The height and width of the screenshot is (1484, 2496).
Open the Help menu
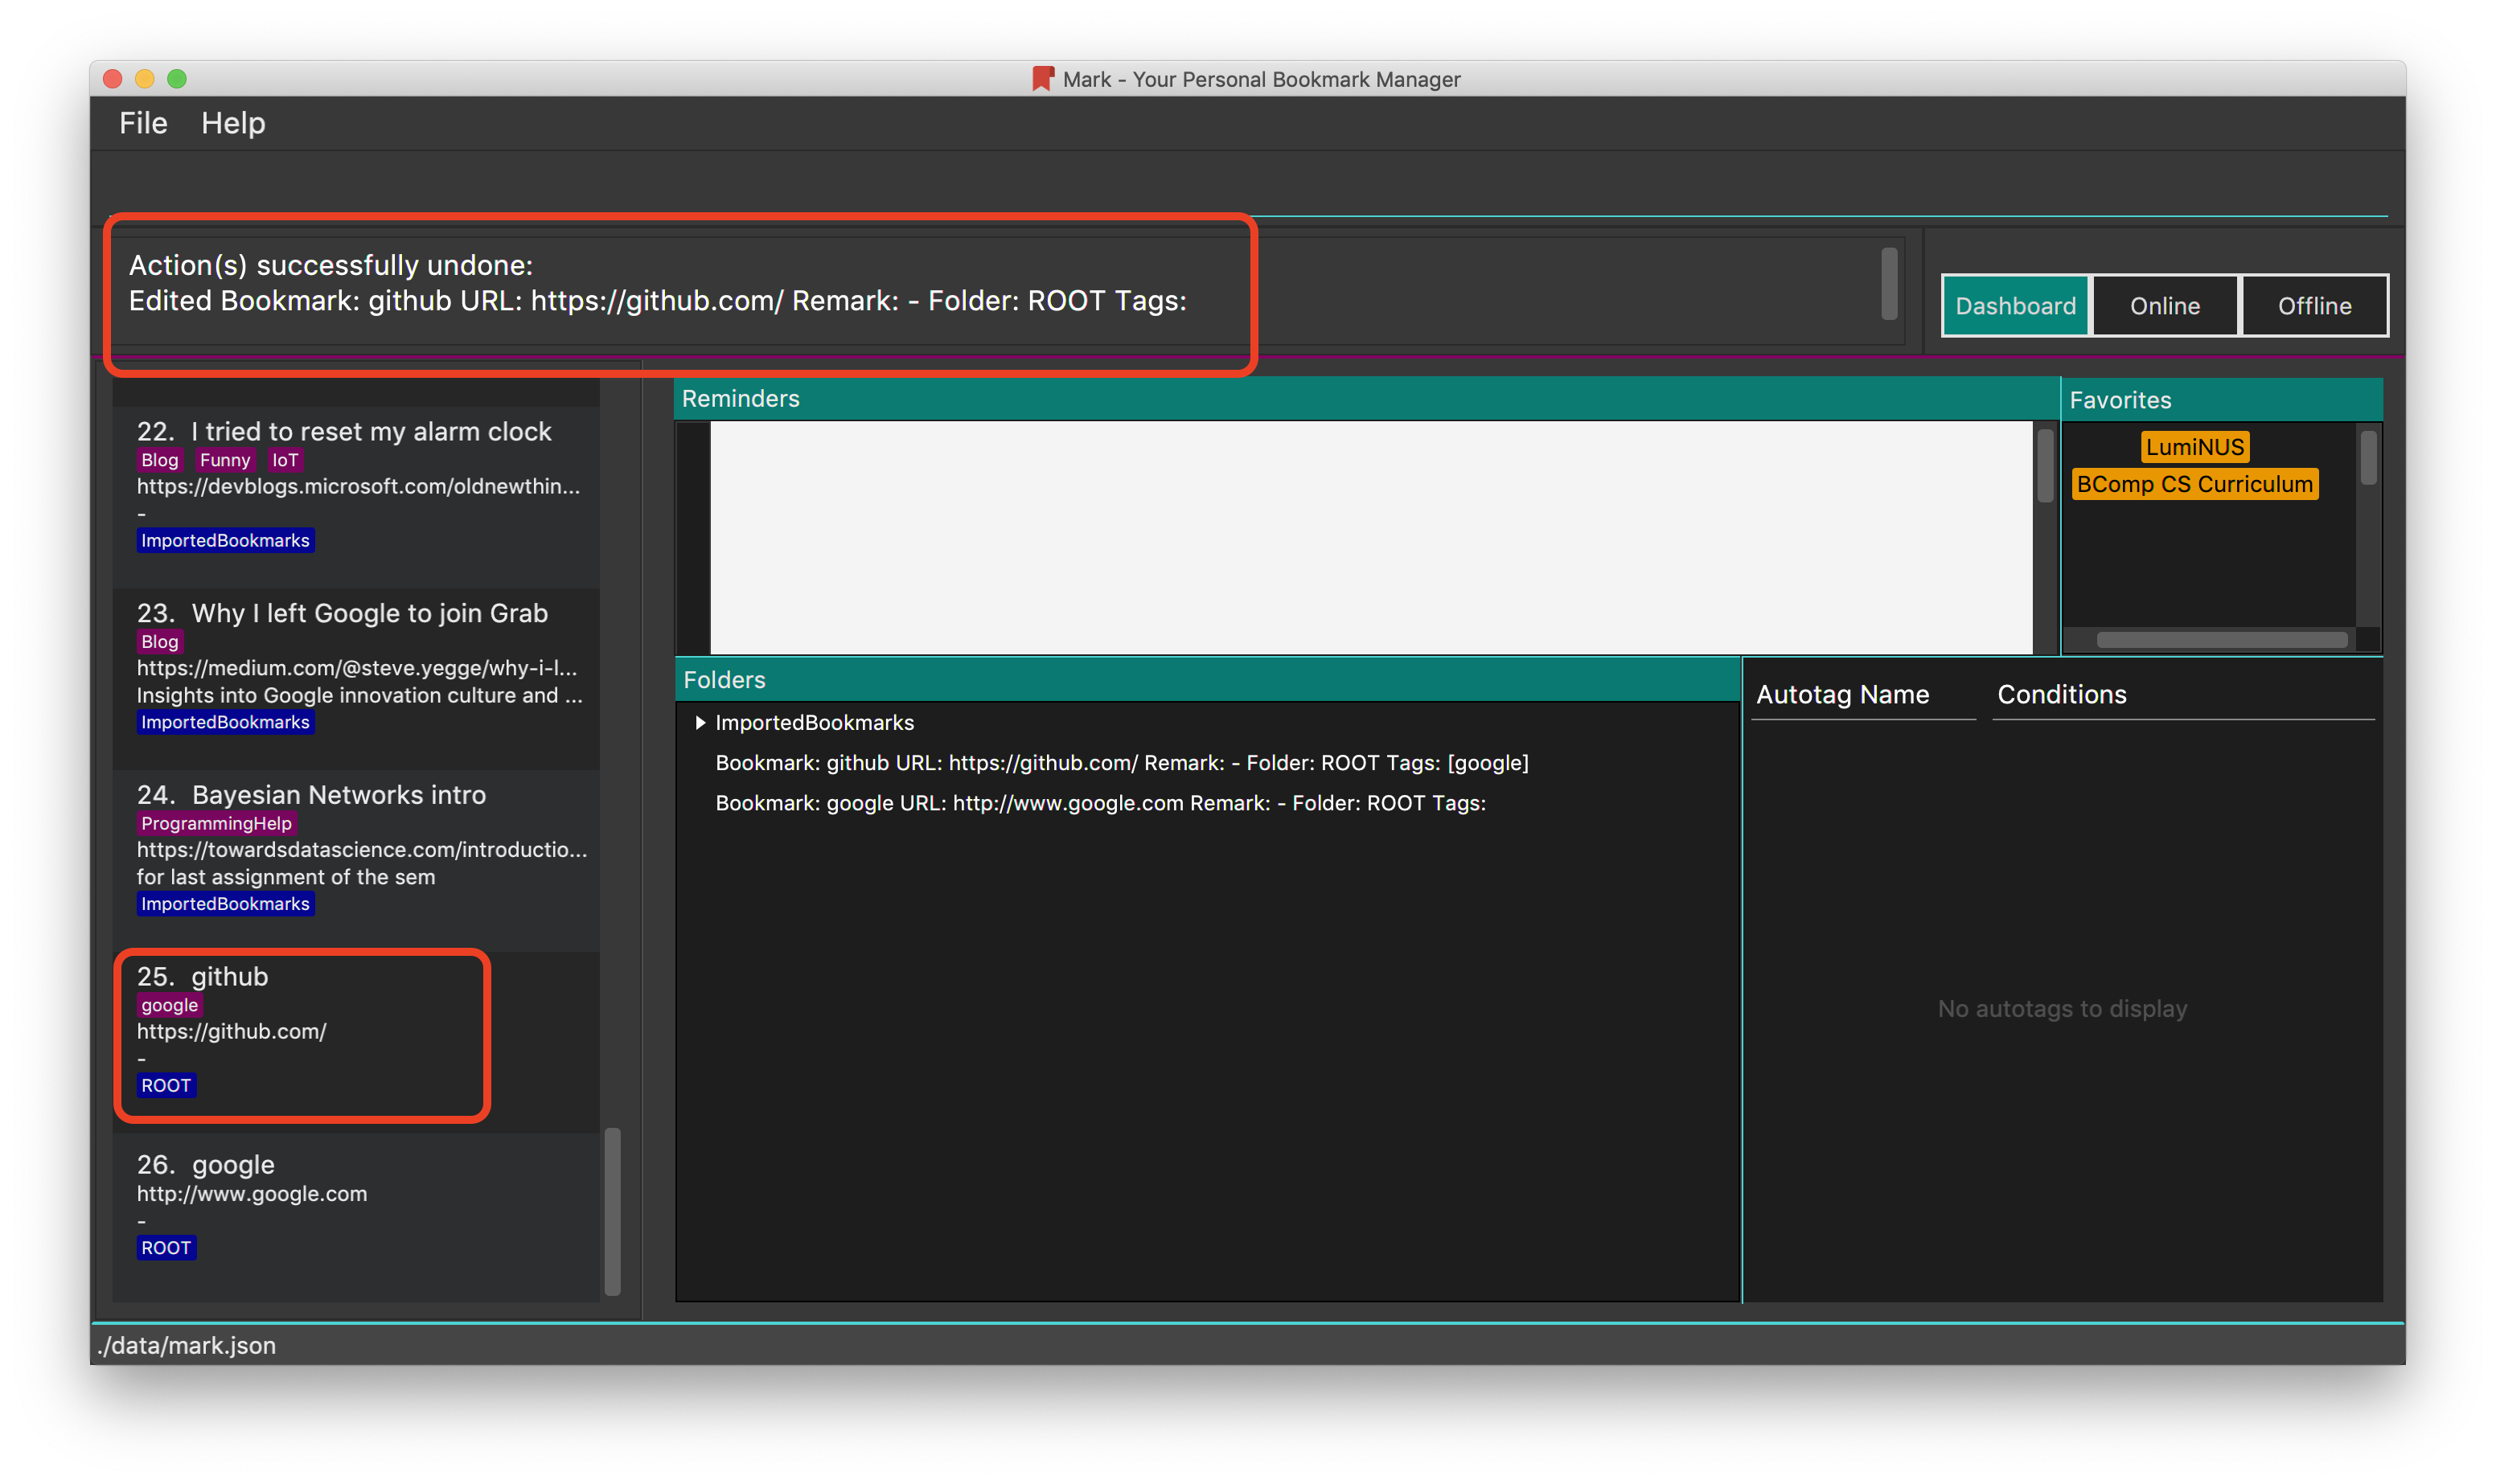coord(233,123)
